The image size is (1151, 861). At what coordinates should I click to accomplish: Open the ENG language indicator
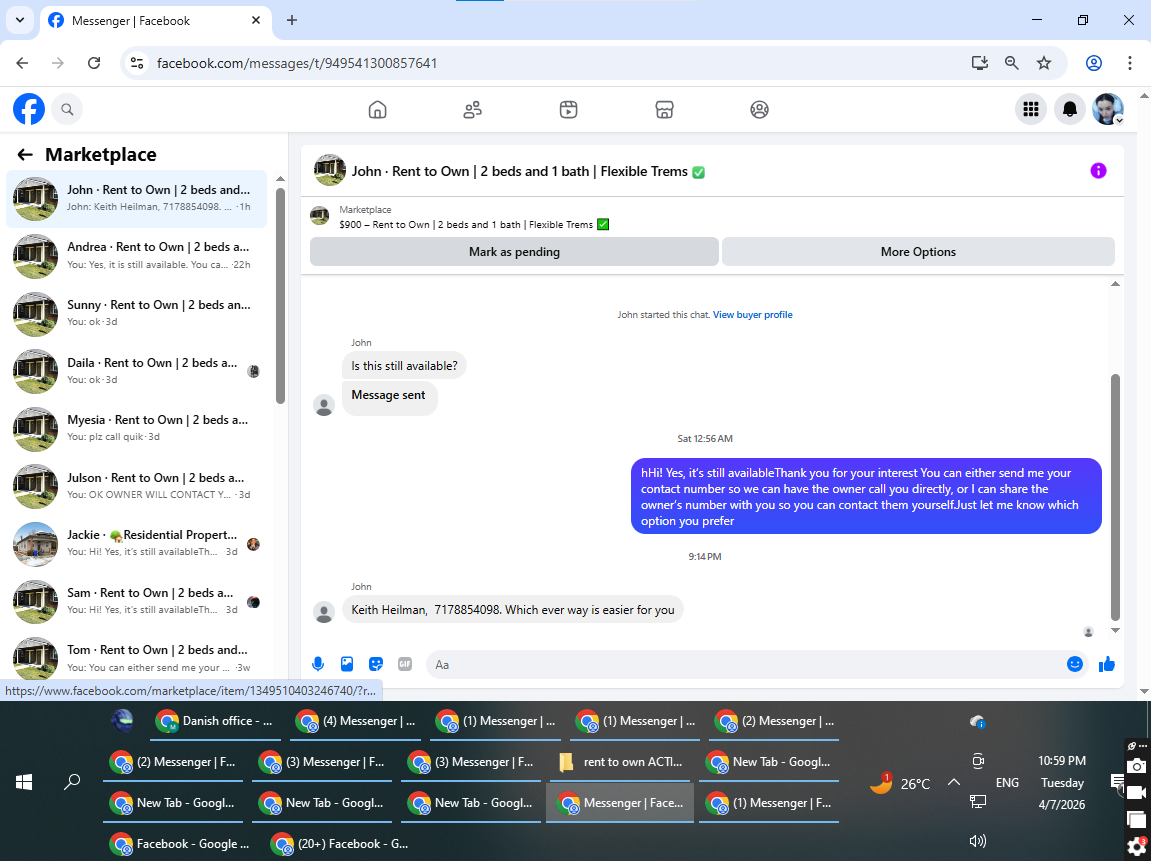pos(1007,782)
